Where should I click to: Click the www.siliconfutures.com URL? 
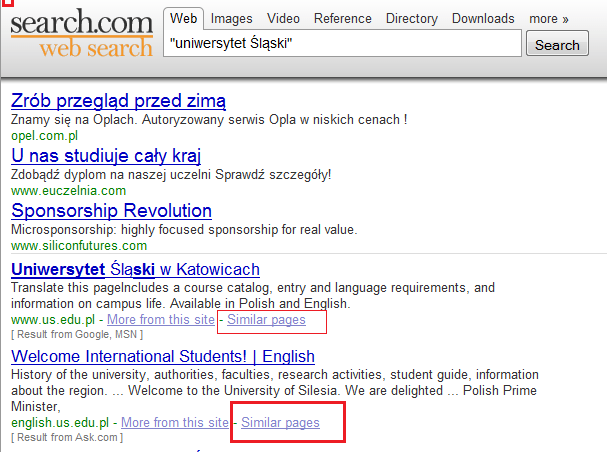point(79,246)
